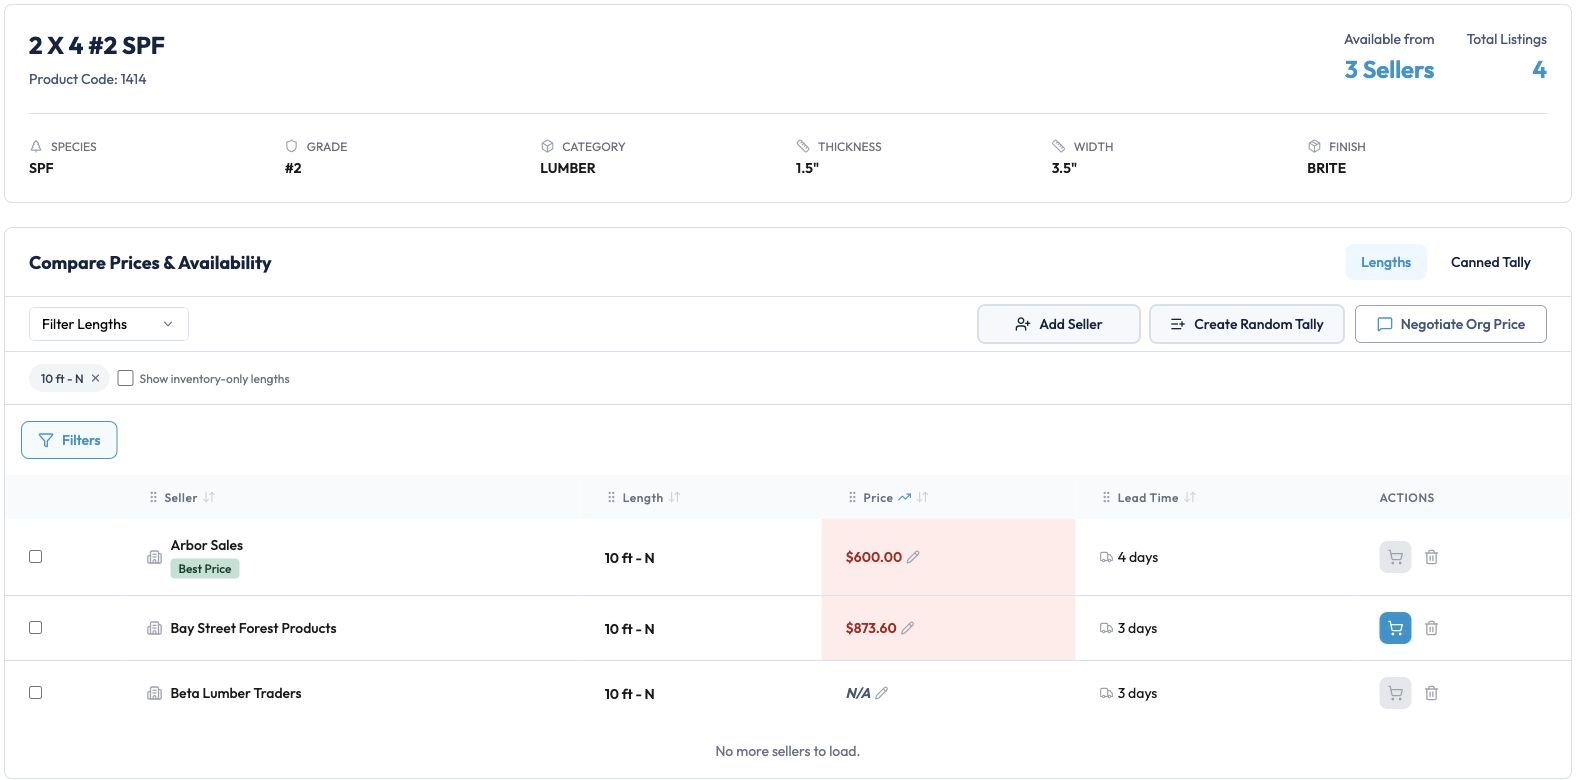Click the Add Seller button
Viewport: 1580px width, 780px height.
pos(1058,324)
